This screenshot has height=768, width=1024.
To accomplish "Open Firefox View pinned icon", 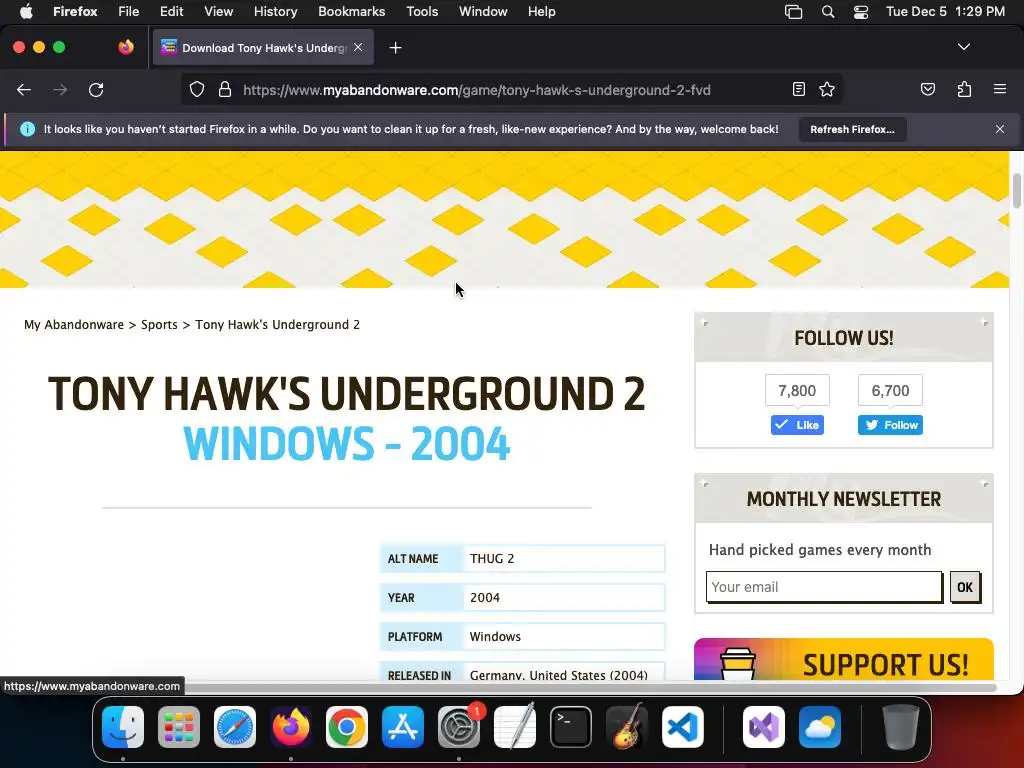I will pyautogui.click(x=126, y=47).
